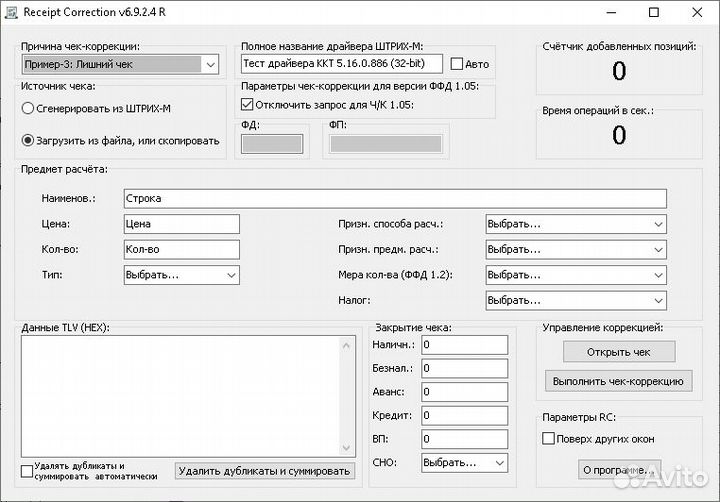Screen dimensions: 720x502
Task: Click the Наличн. amount field
Action: (x=465, y=345)
